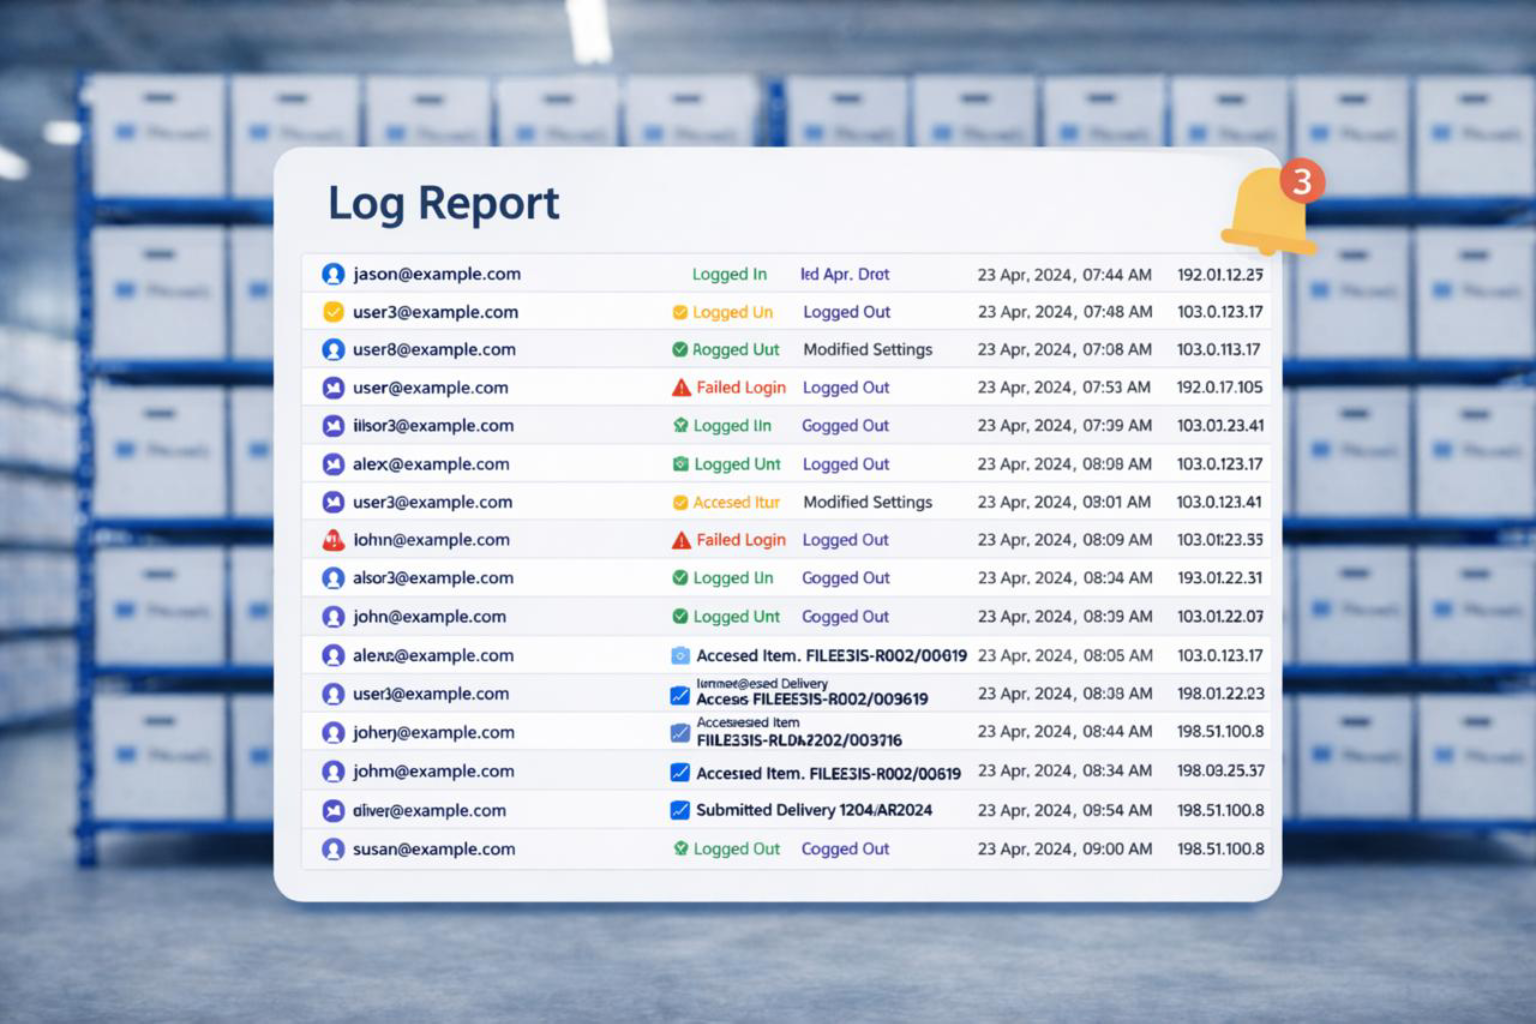1536x1024 pixels.
Task: Open the alex@example.com email link
Action: [x=431, y=464]
